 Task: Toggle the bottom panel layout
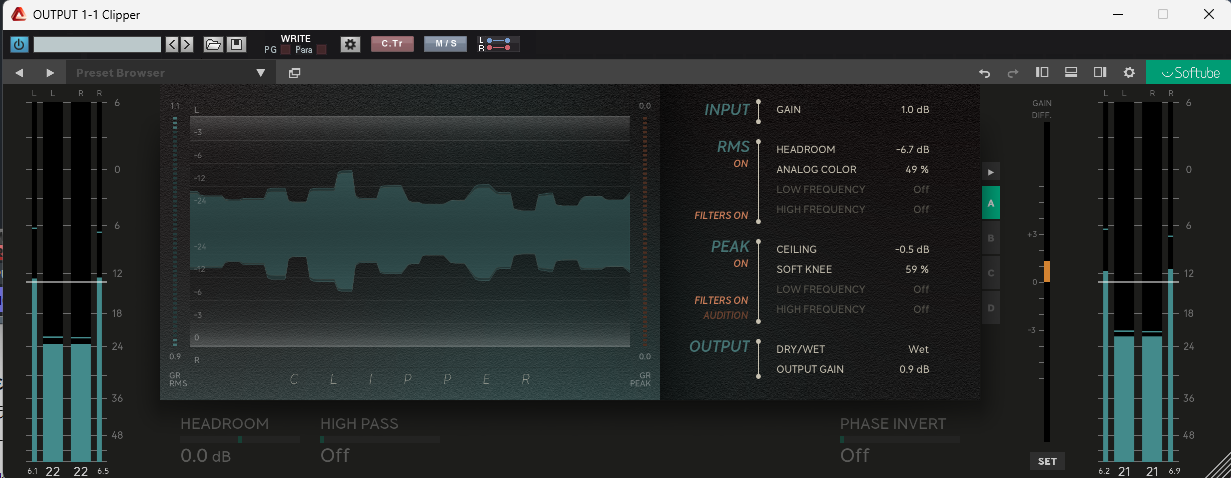1070,72
